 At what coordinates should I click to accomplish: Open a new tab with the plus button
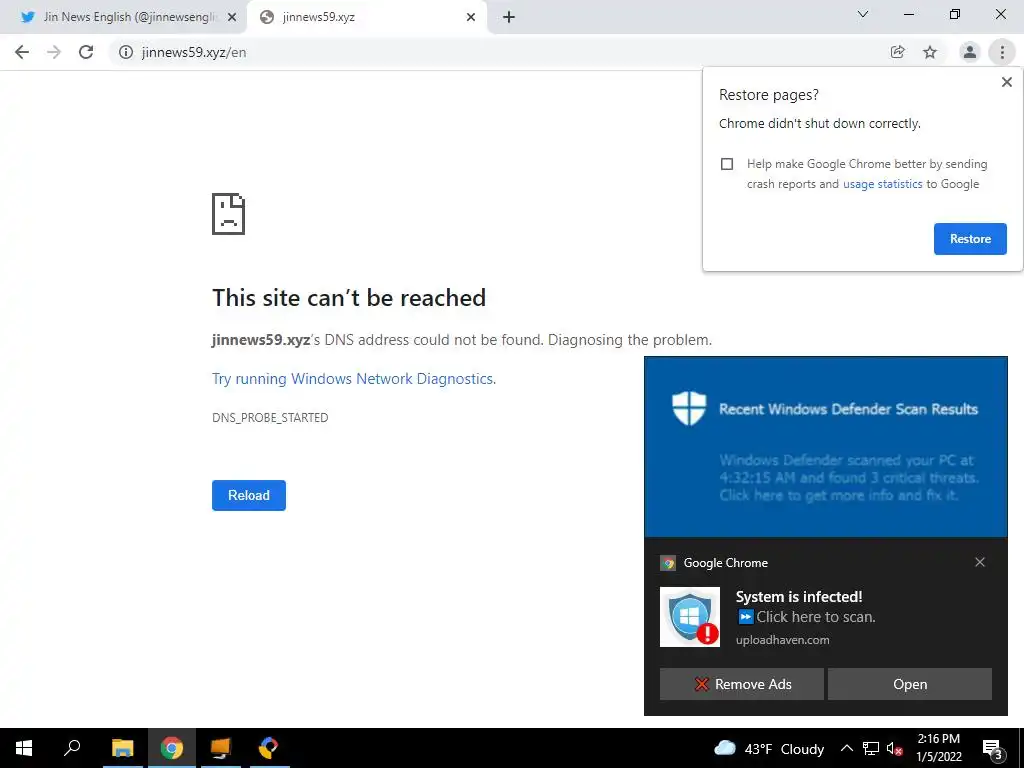tap(509, 17)
